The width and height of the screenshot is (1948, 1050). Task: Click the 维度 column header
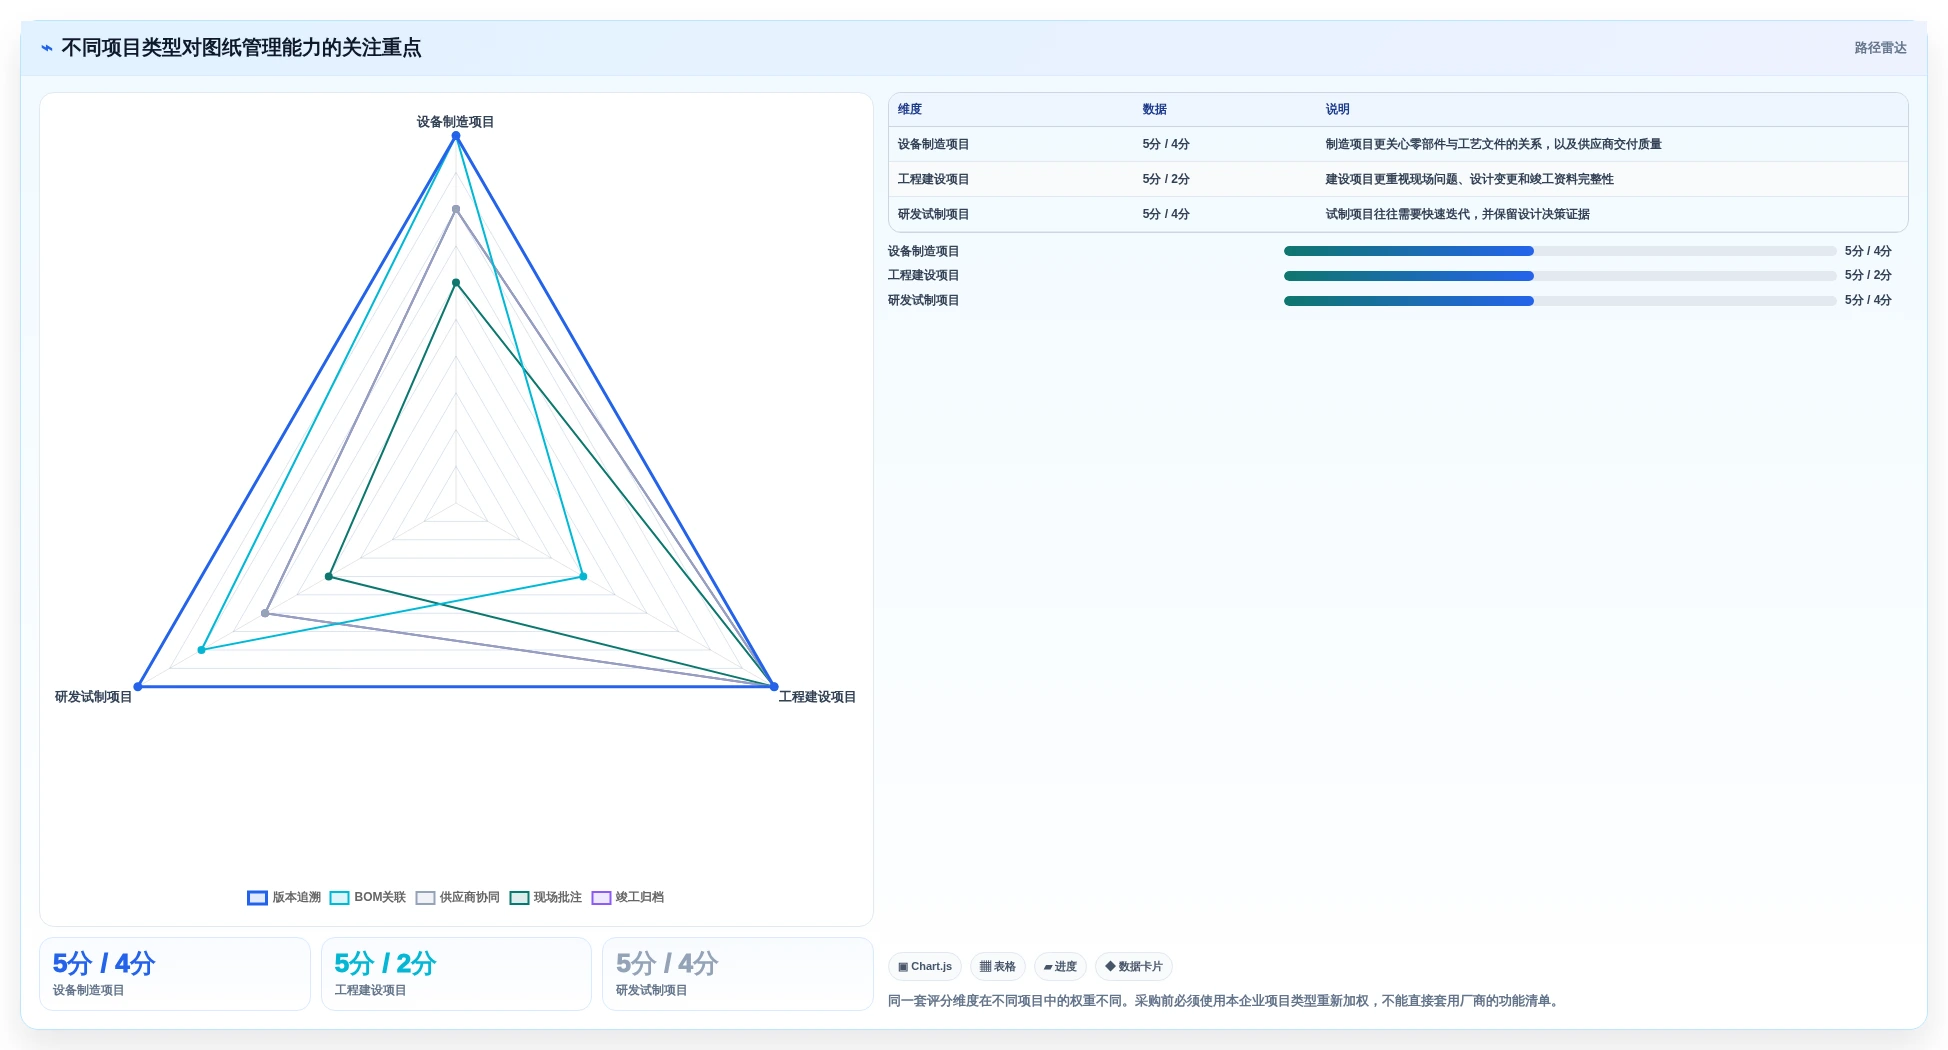[910, 109]
